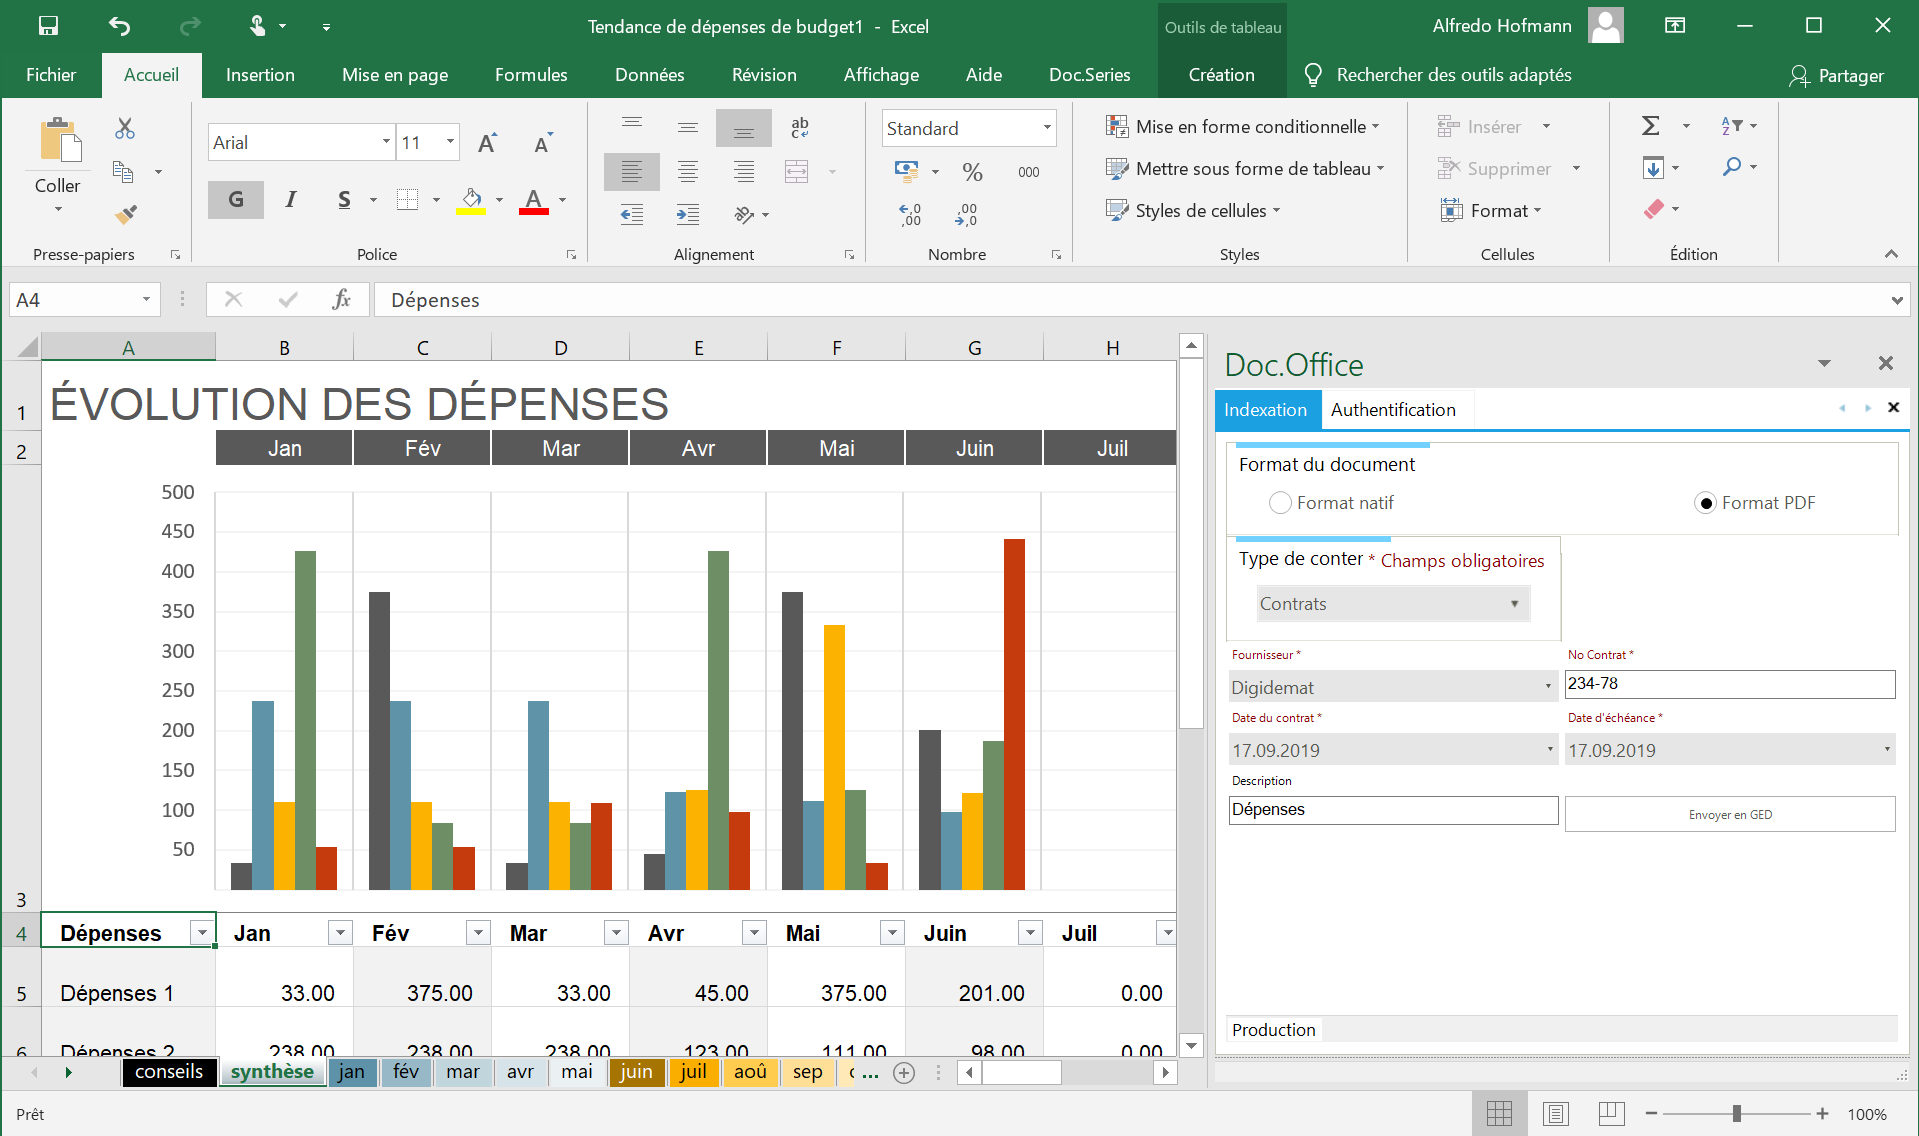Image resolution: width=1919 pixels, height=1136 pixels.
Task: Click the Format Painter brush icon
Action: click(x=125, y=214)
